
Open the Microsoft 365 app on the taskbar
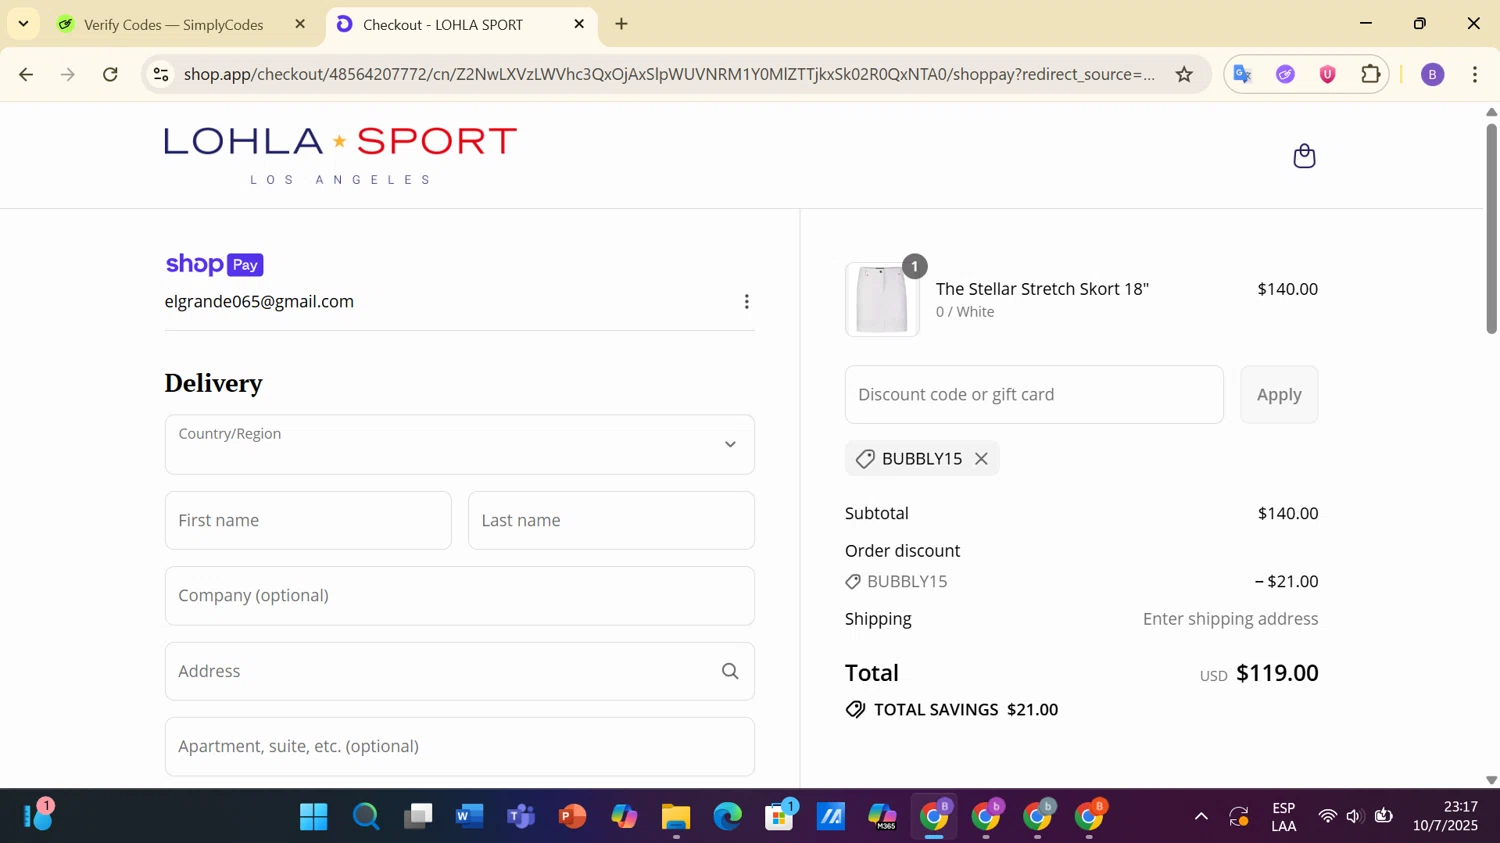[883, 817]
